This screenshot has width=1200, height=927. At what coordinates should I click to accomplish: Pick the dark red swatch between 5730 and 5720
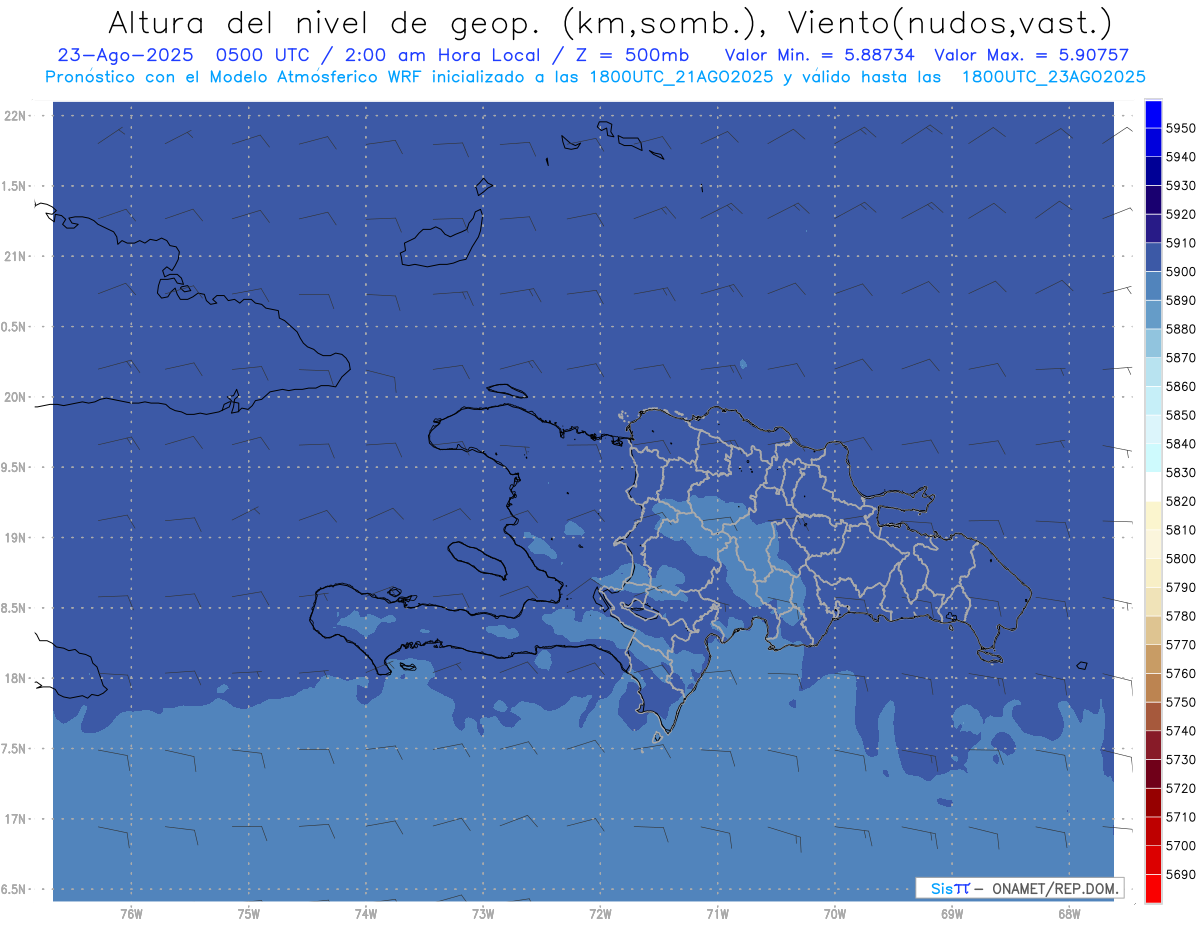1153,774
